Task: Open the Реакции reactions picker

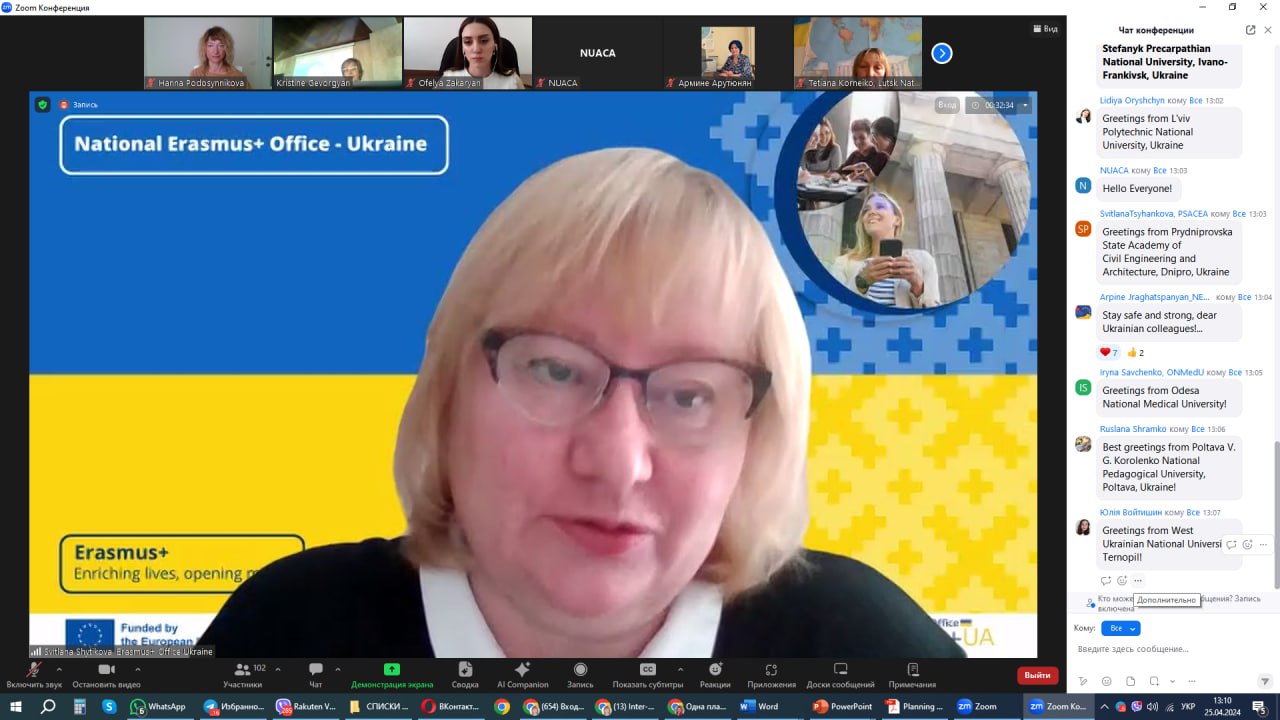Action: pos(715,674)
